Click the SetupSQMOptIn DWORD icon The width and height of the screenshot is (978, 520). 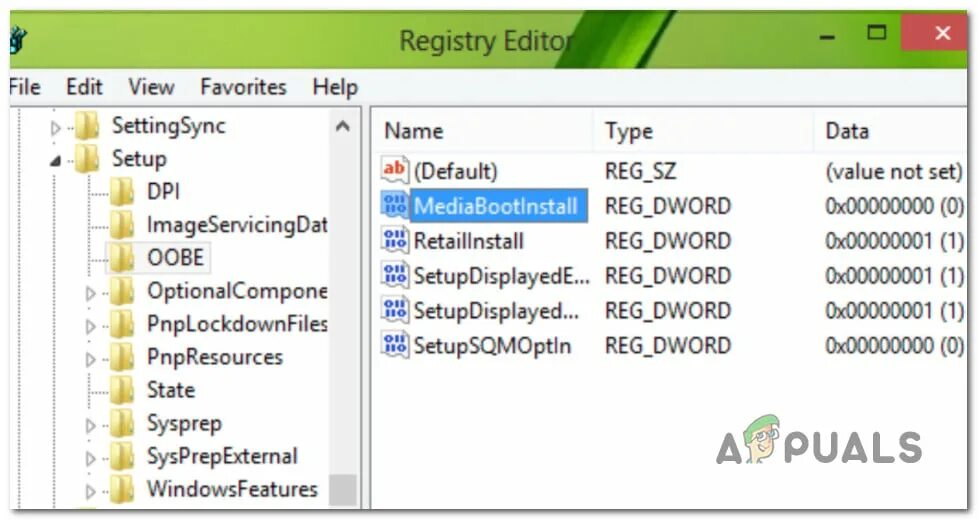coord(394,345)
